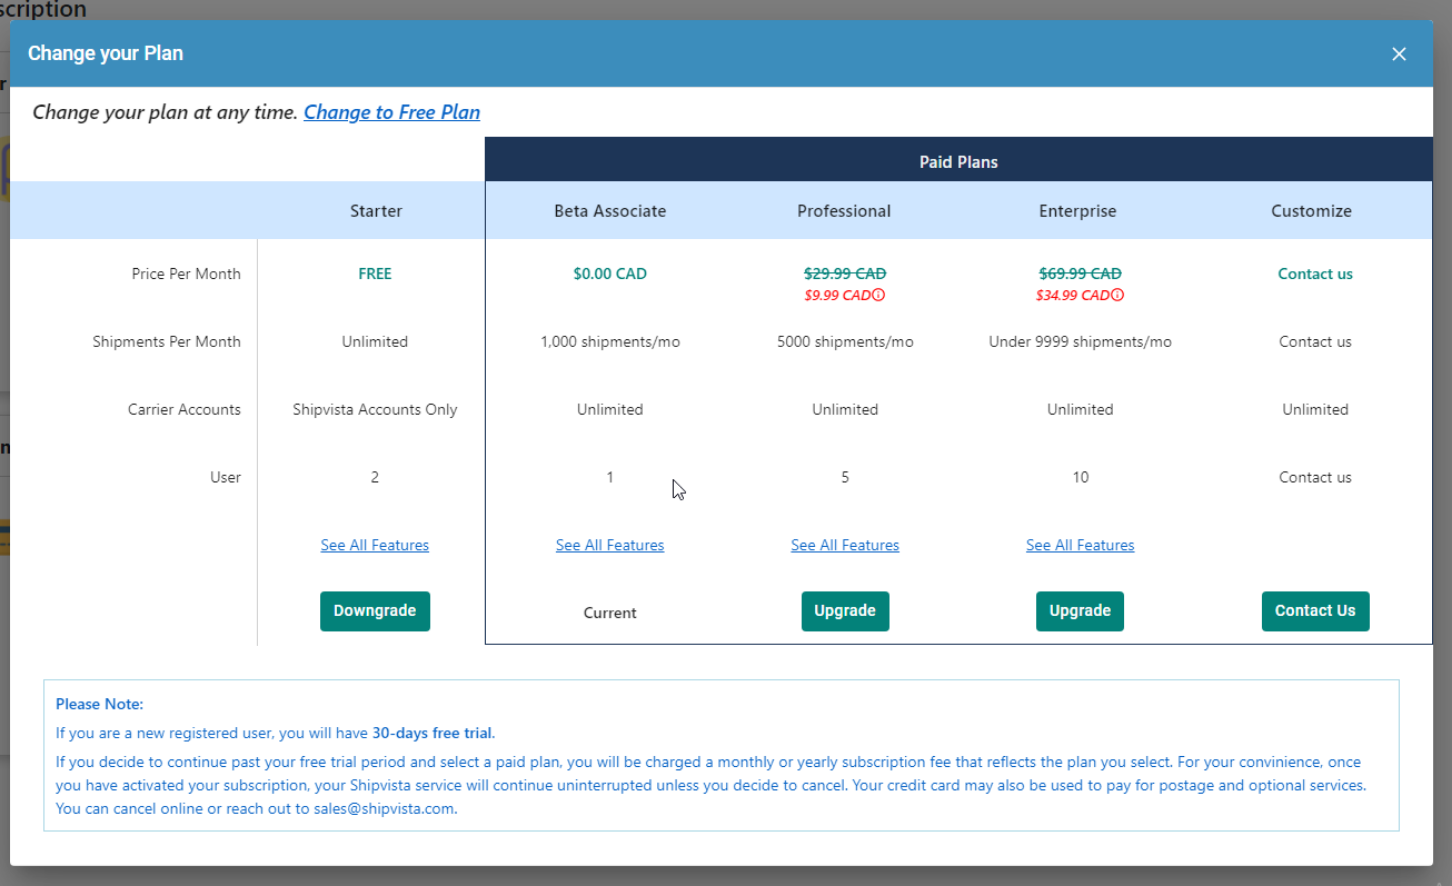Click the Contact Us button for Customize
This screenshot has width=1452, height=886.
[1315, 611]
